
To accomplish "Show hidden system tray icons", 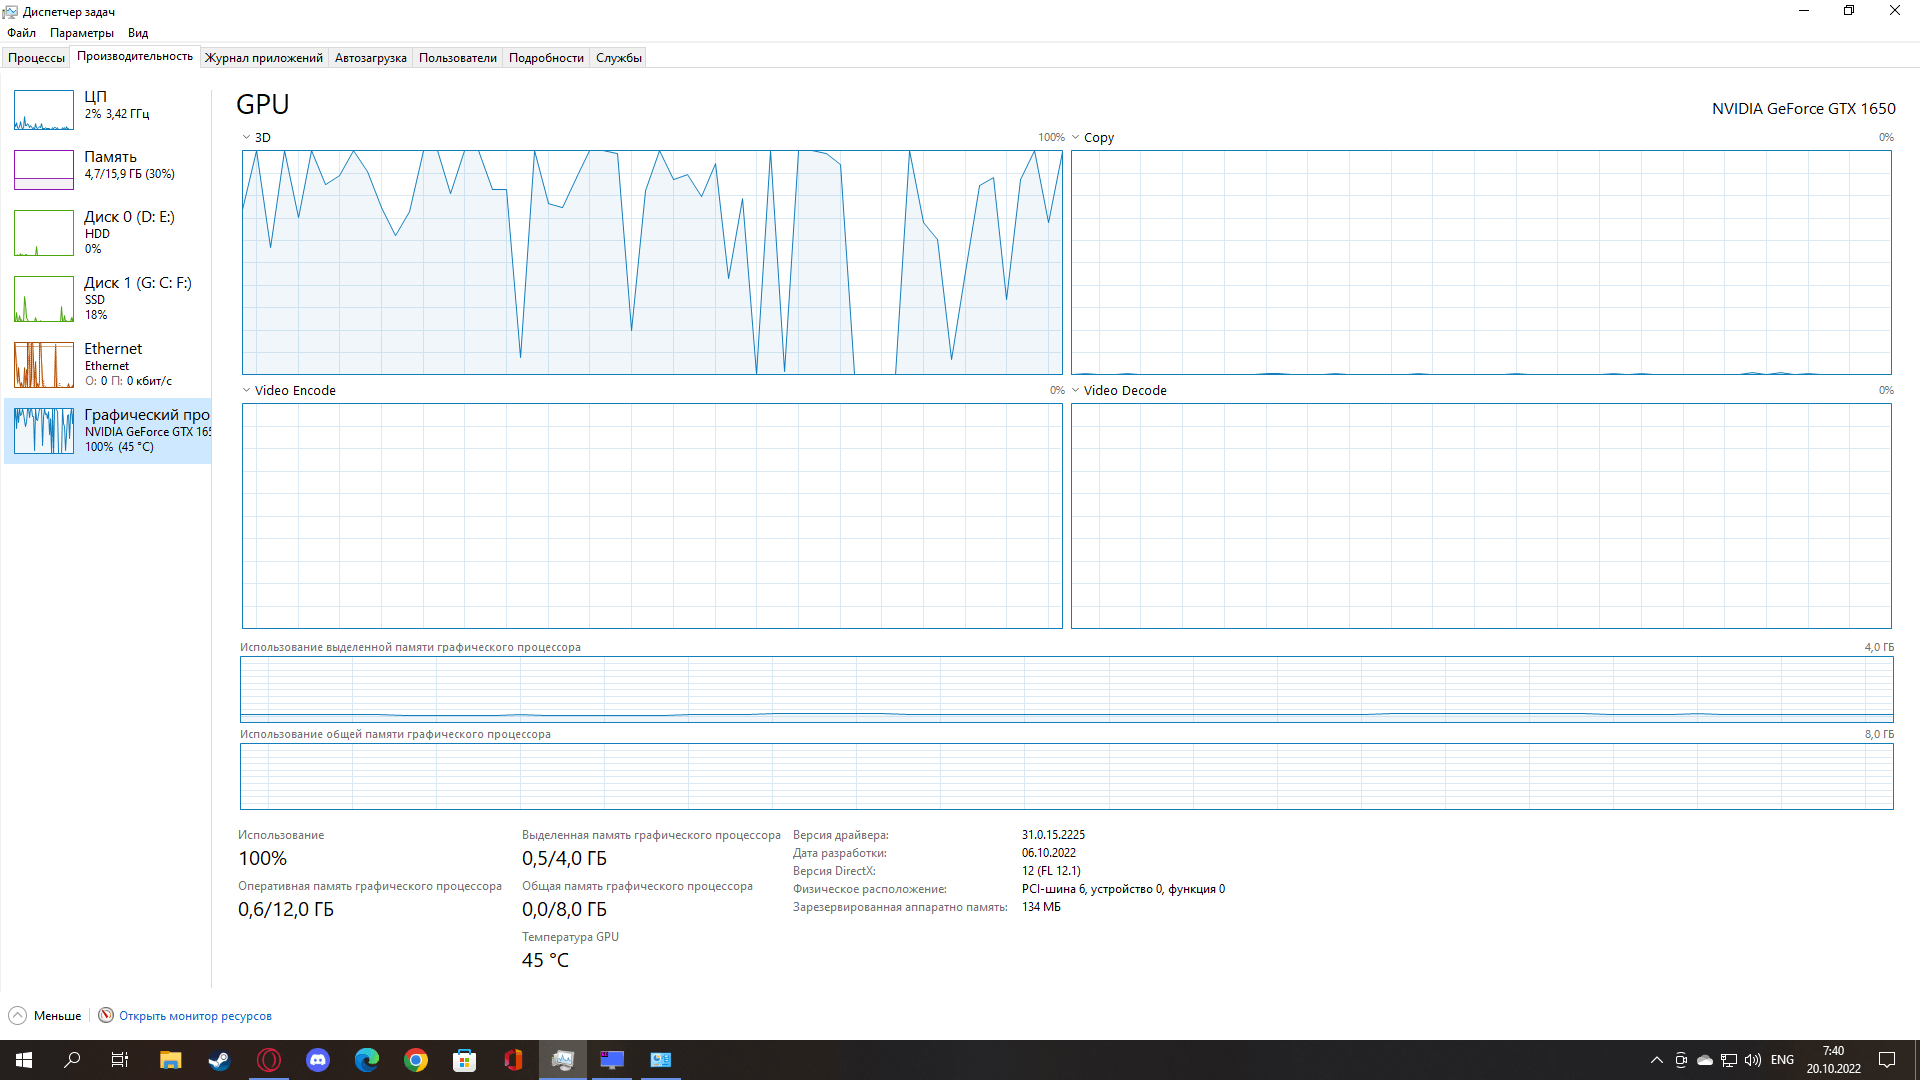I will [x=1657, y=1060].
